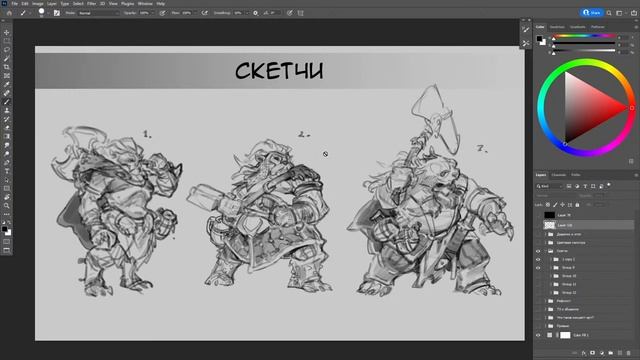Open the Filter menu

[91, 4]
